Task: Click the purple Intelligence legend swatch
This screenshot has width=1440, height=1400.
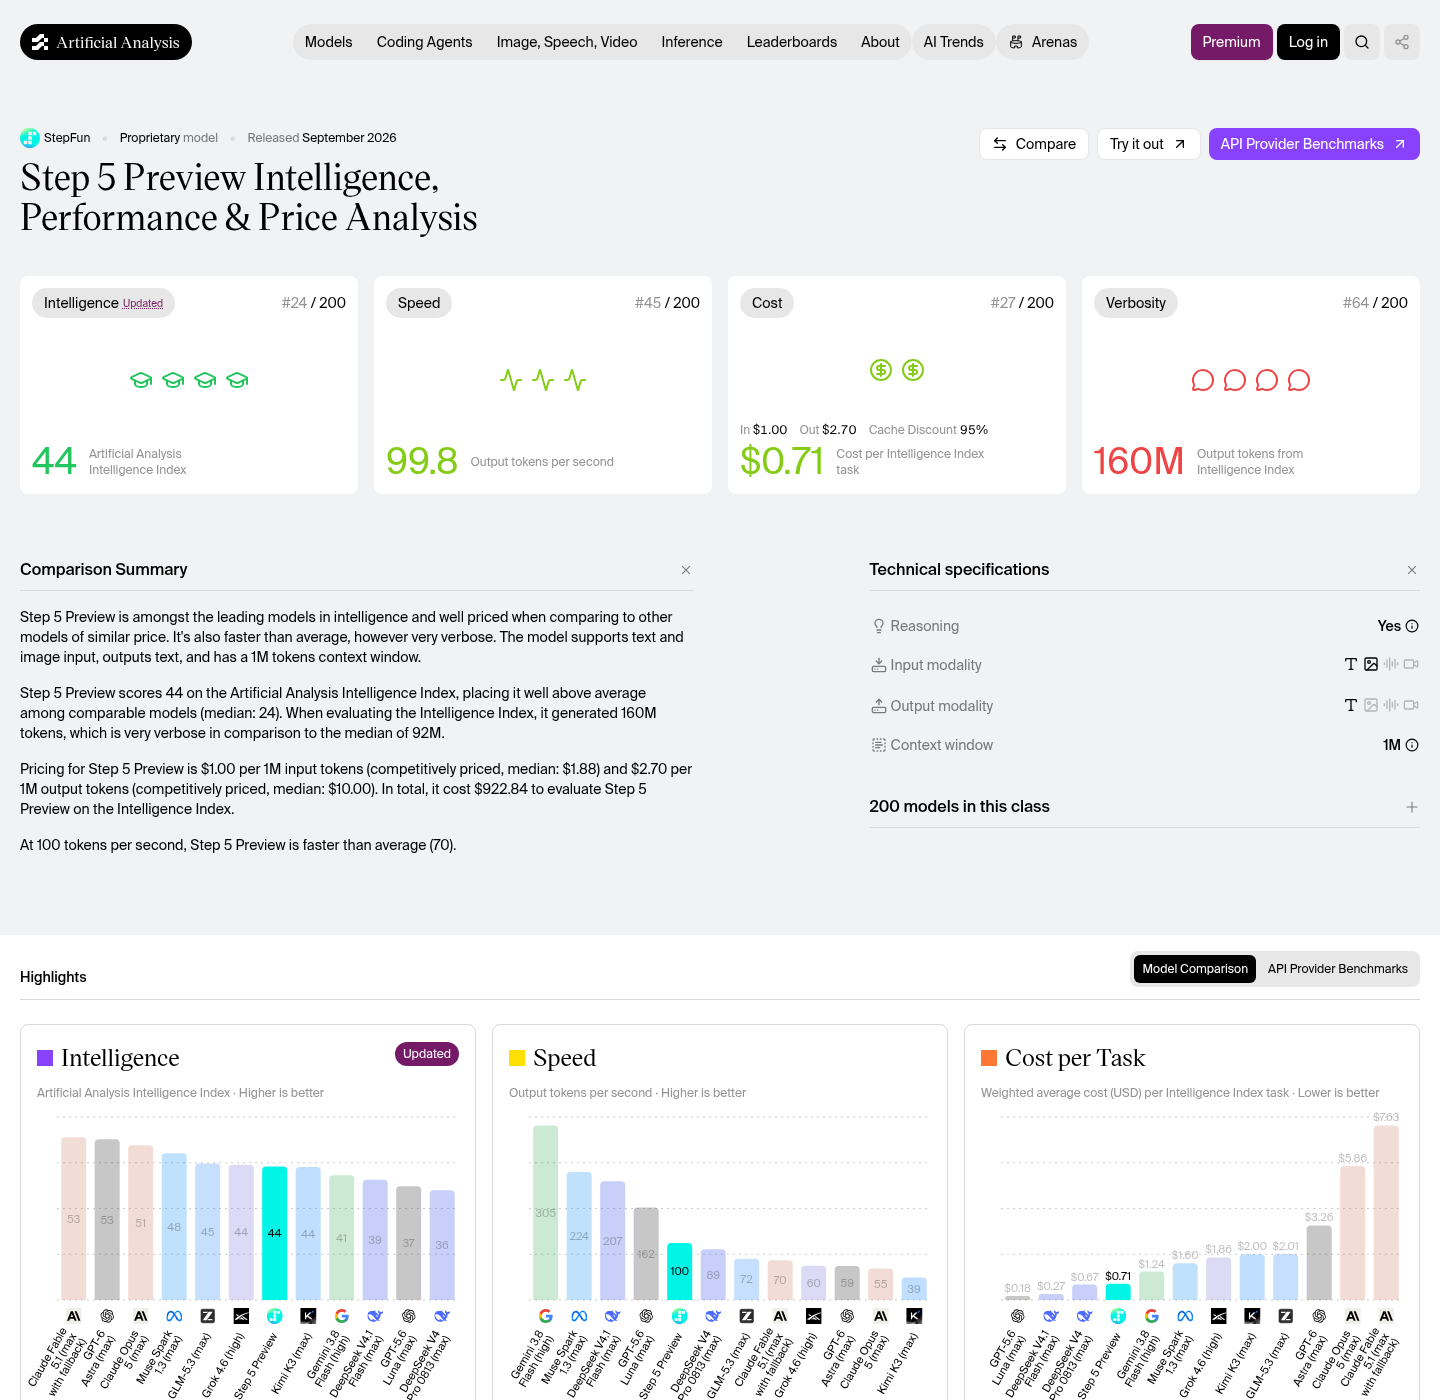Action: 45,1058
